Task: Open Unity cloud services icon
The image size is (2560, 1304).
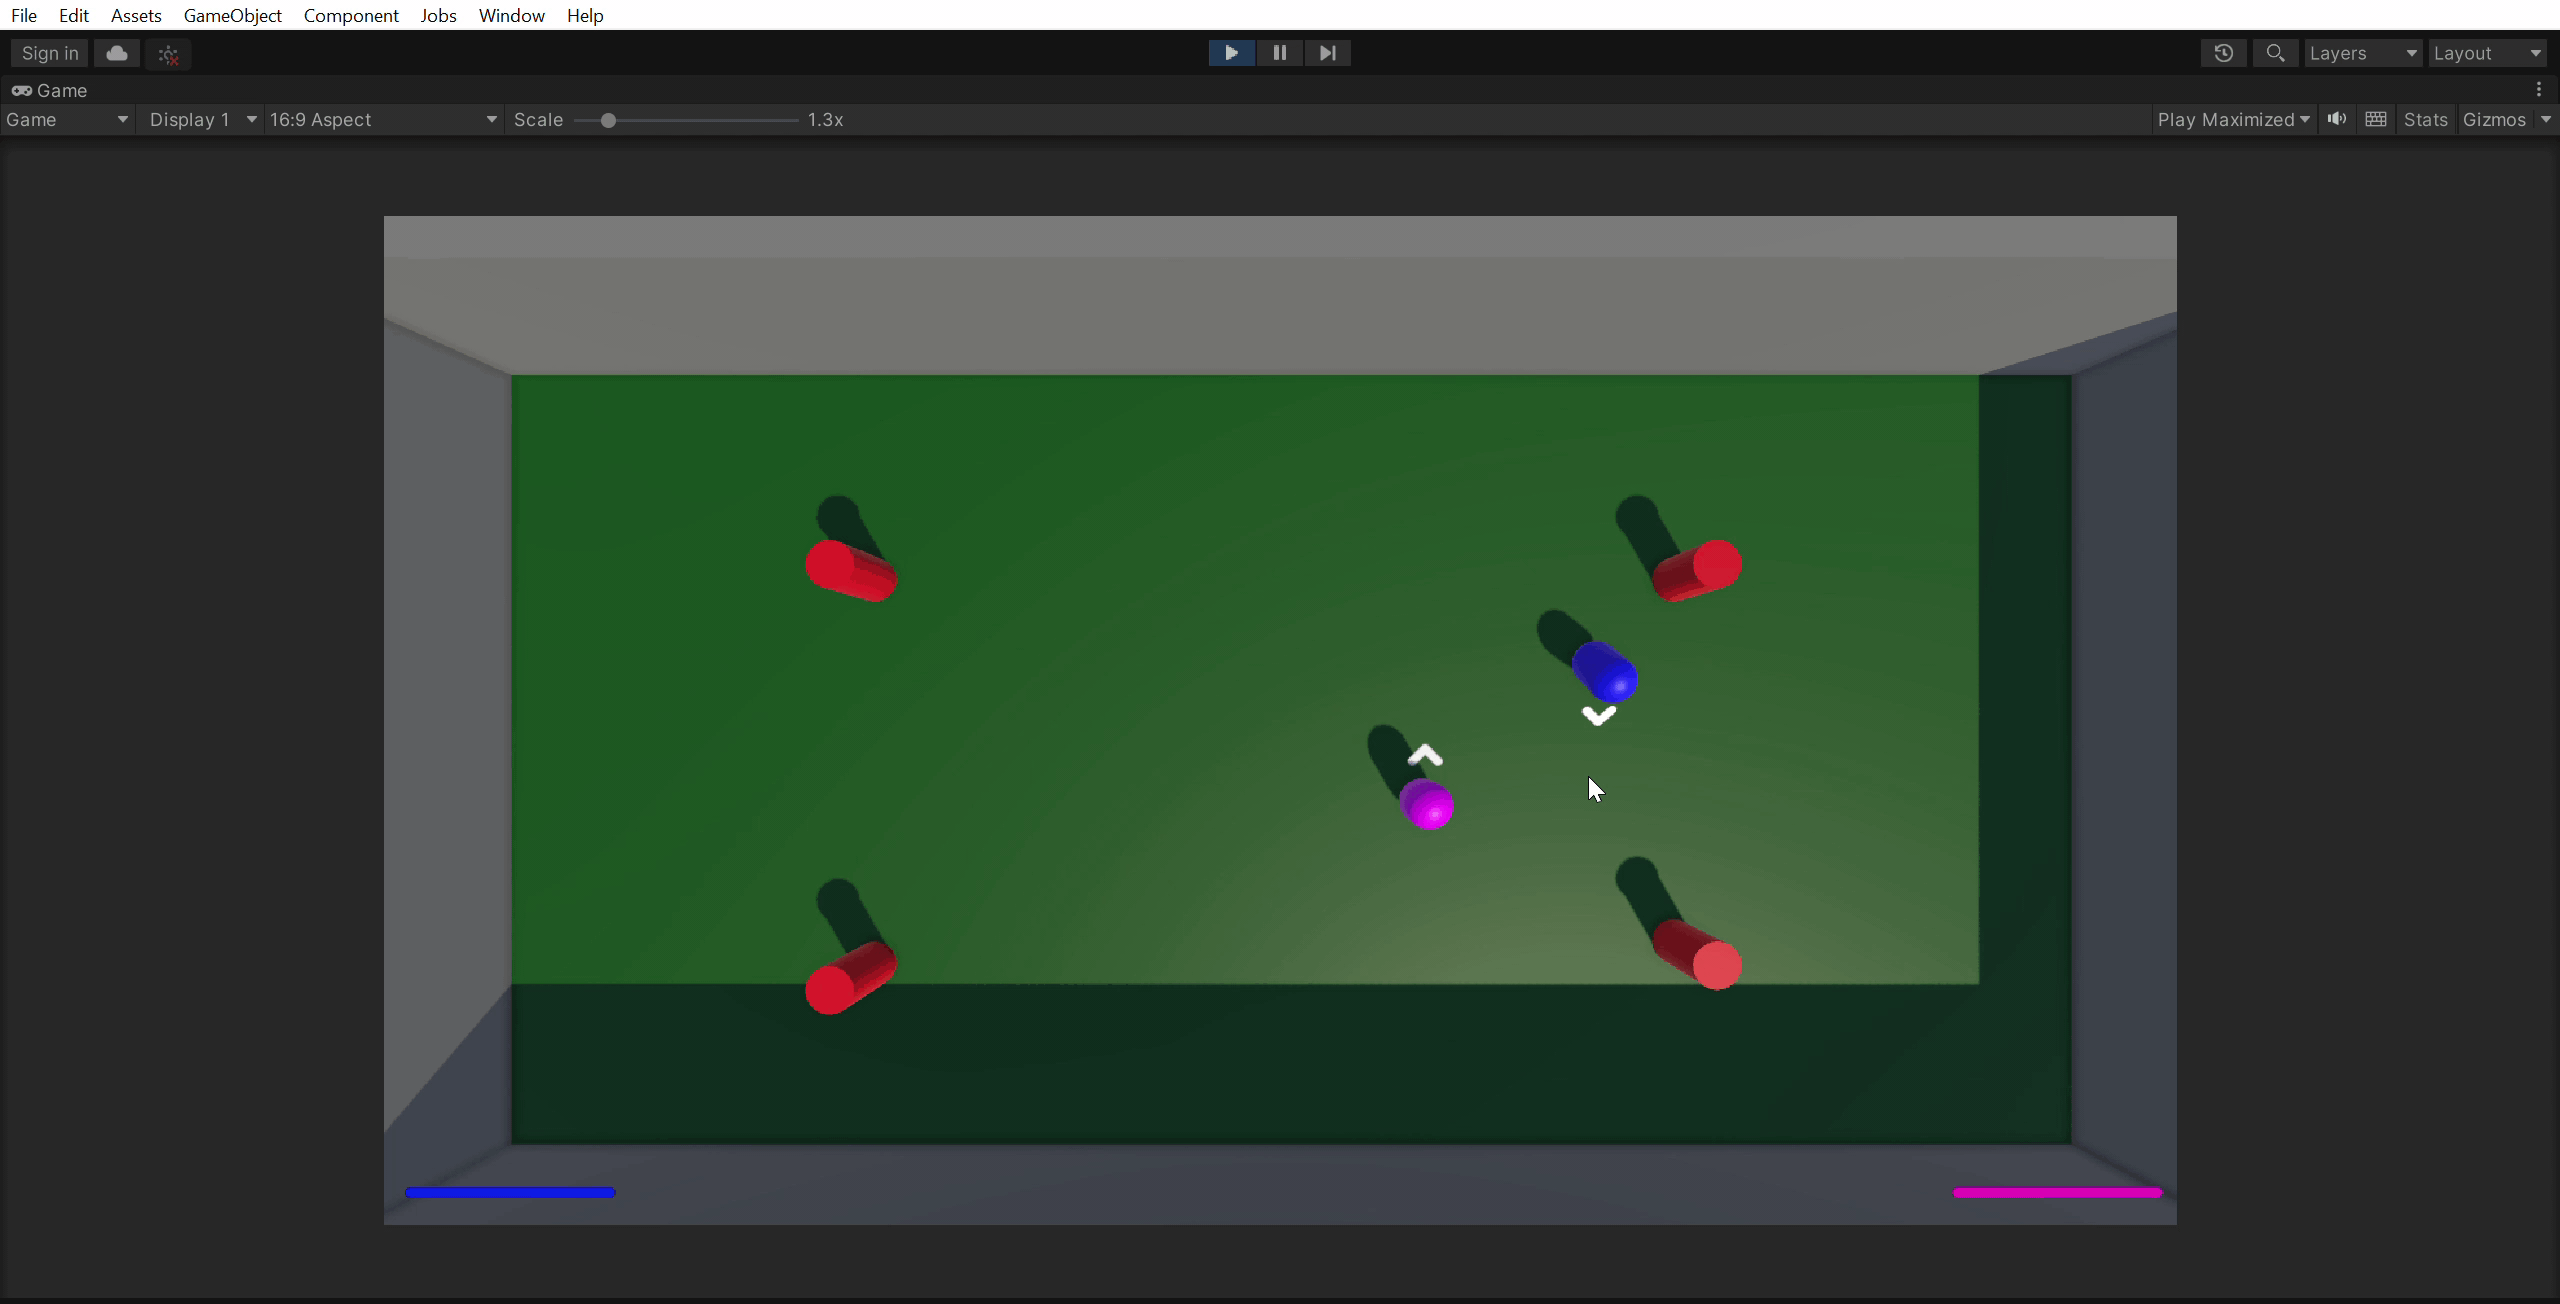Action: click(117, 53)
